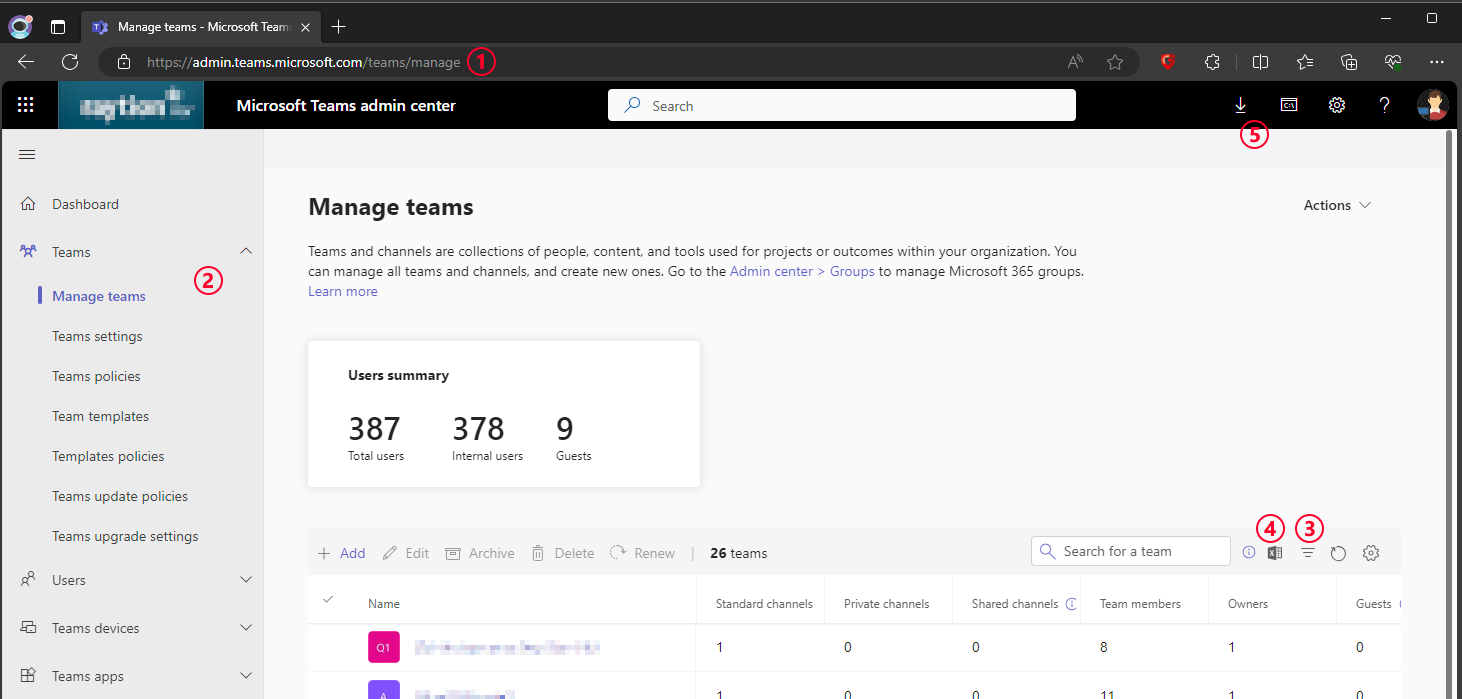Click the info icon beside the Excel export
Screen dimensions: 1462x699
click(x=1248, y=552)
